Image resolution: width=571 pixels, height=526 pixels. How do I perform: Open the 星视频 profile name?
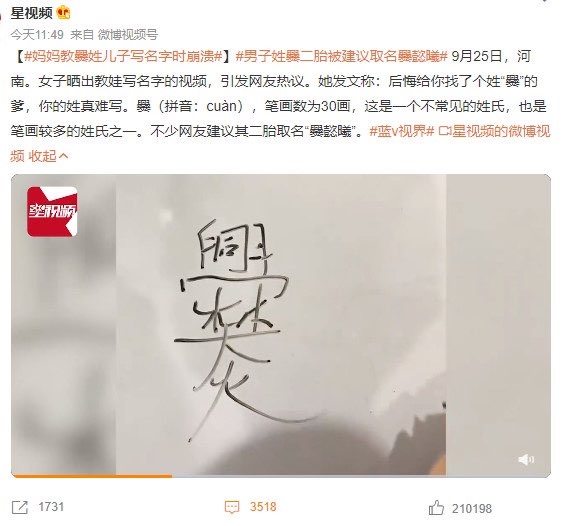pyautogui.click(x=31, y=13)
